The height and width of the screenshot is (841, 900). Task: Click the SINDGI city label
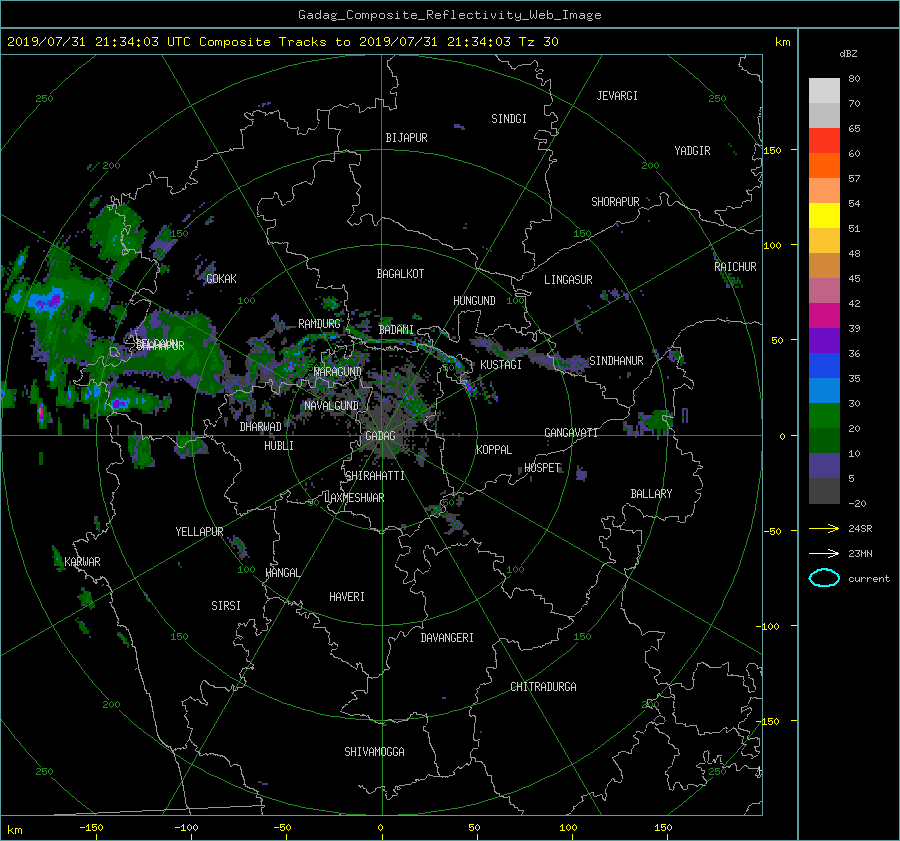tap(509, 119)
